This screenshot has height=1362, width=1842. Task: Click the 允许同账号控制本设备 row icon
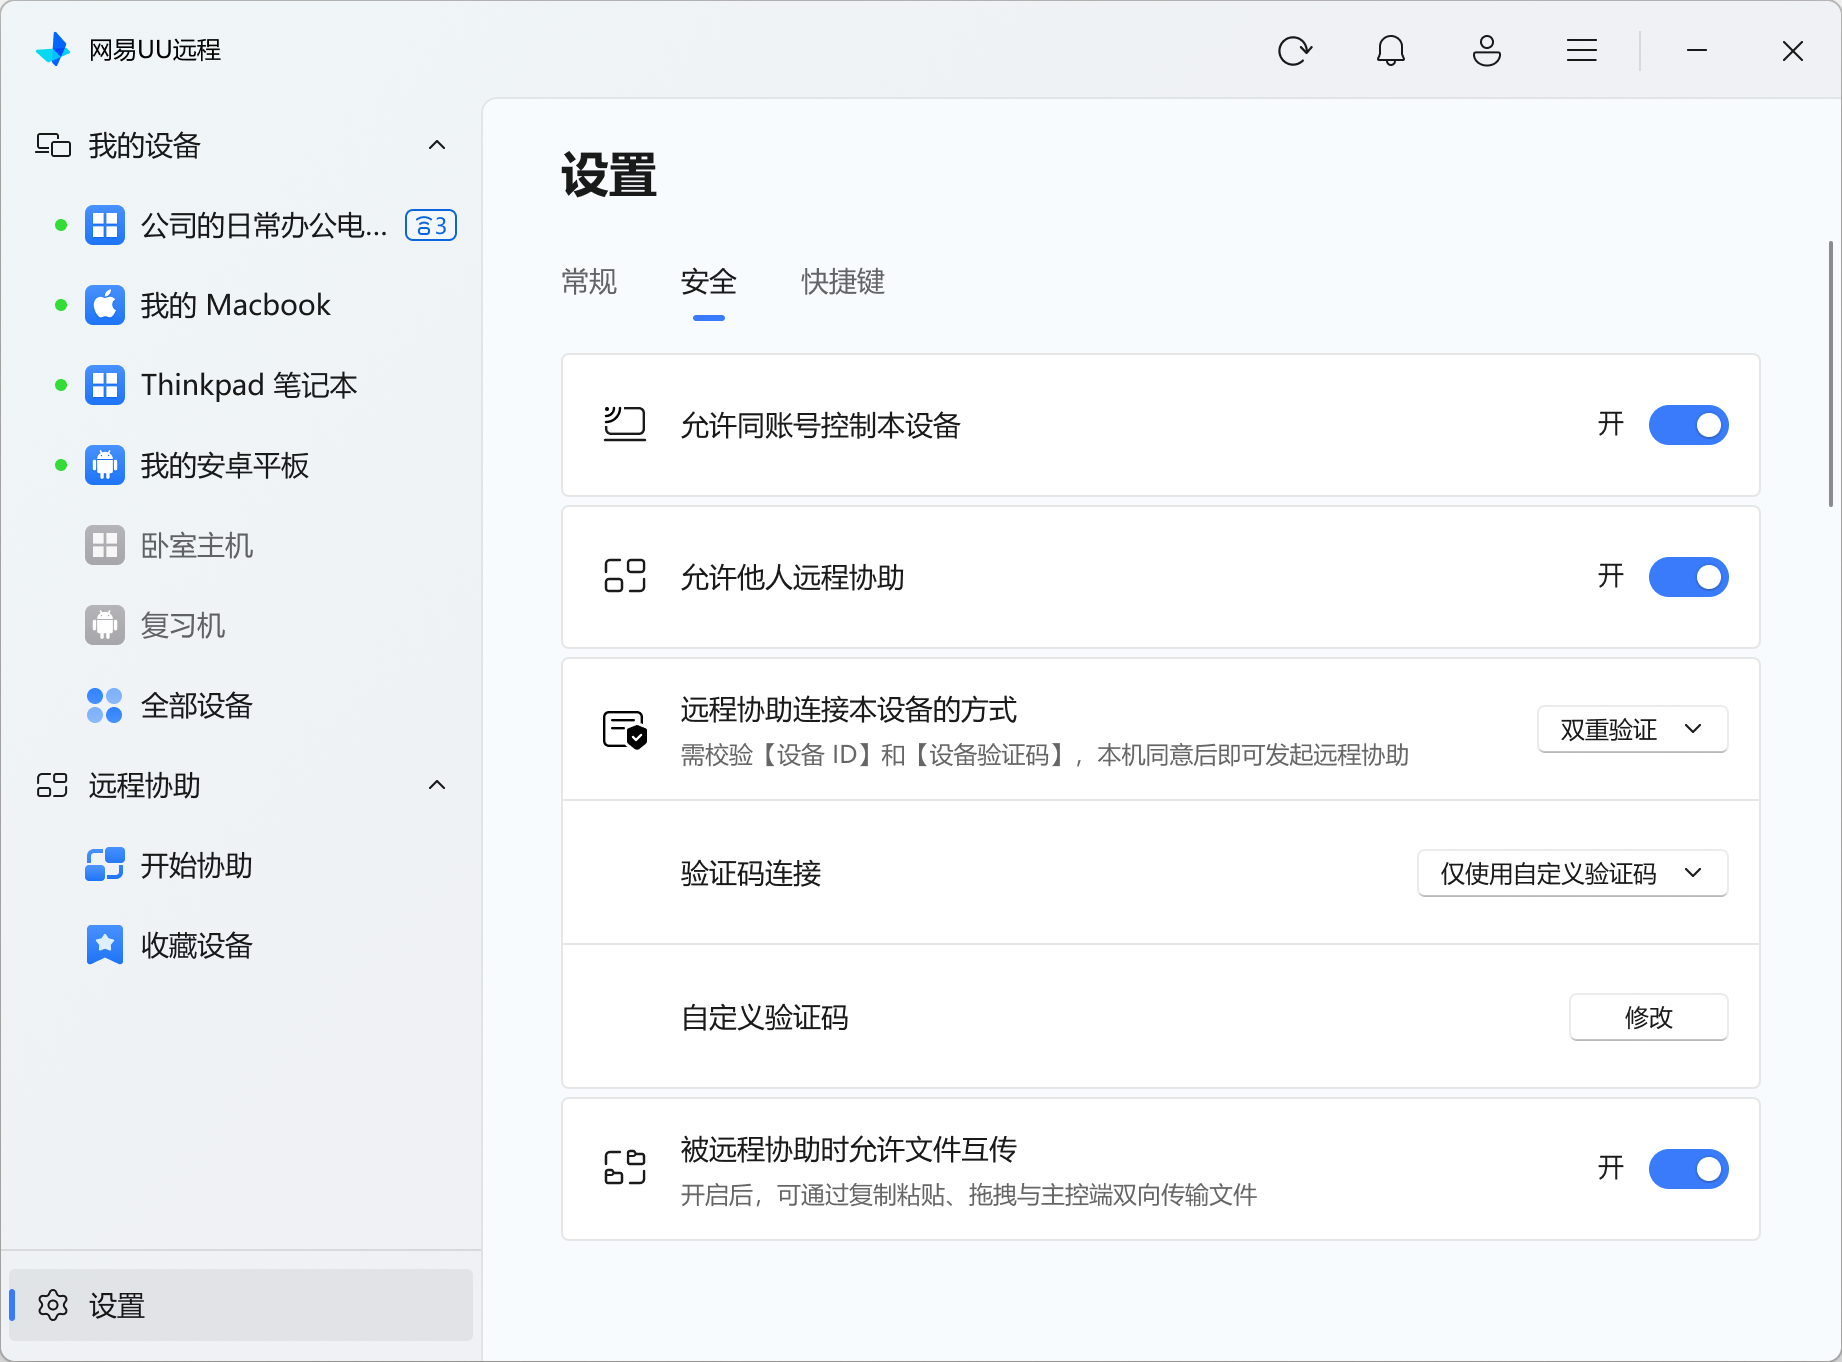click(x=625, y=425)
